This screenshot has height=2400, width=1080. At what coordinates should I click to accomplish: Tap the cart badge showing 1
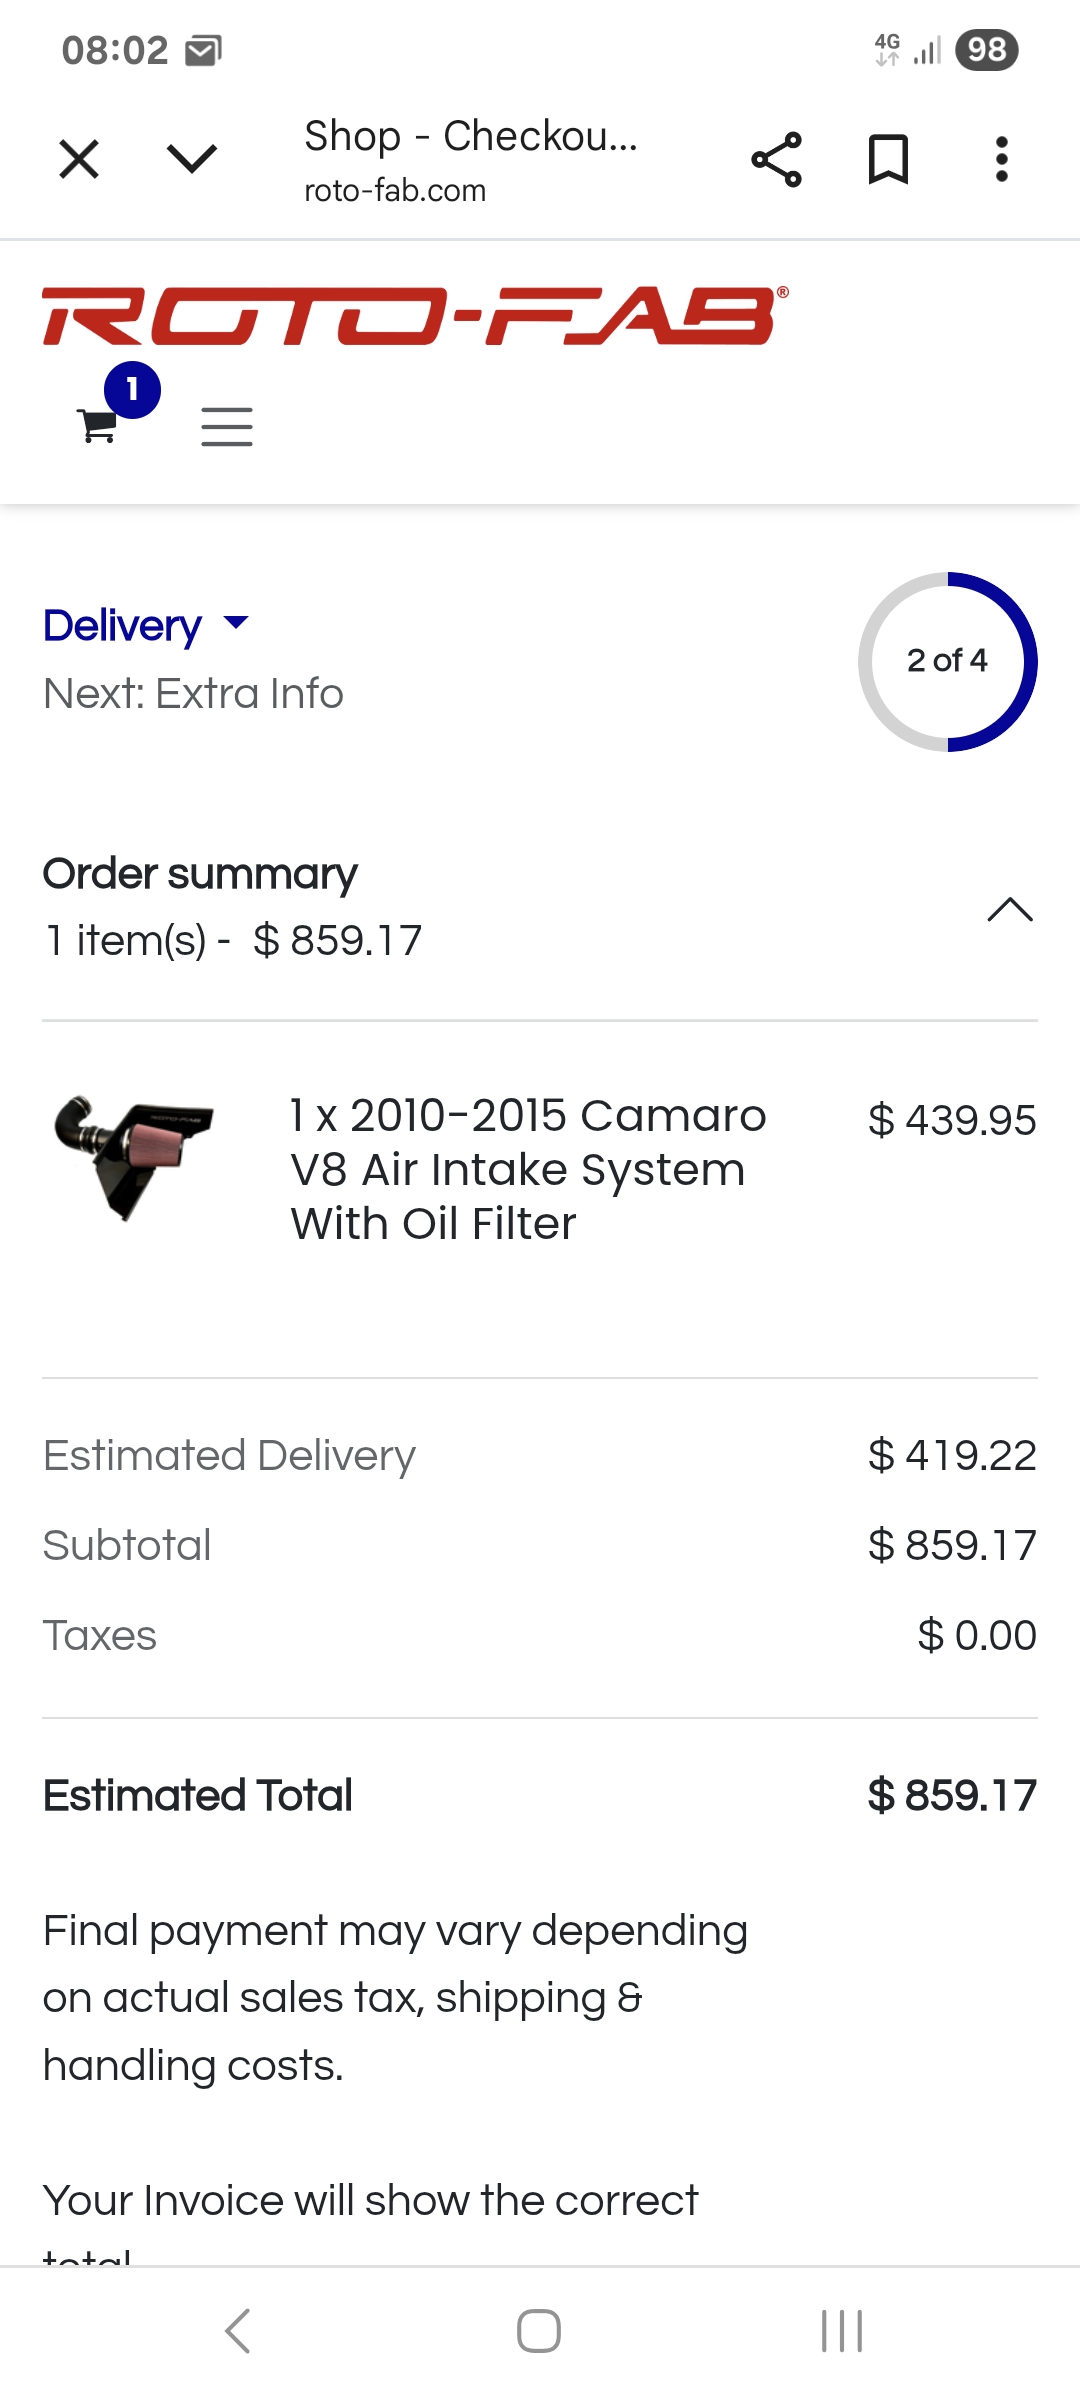[132, 390]
